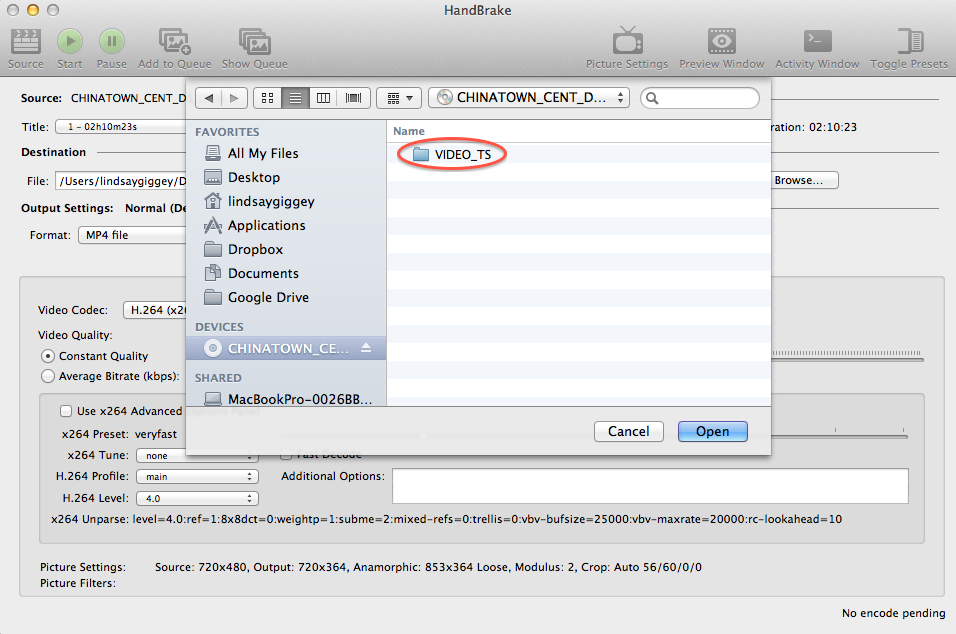The height and width of the screenshot is (634, 956).
Task: Select Average Bitrate (kbps) radio button
Action: click(48, 376)
